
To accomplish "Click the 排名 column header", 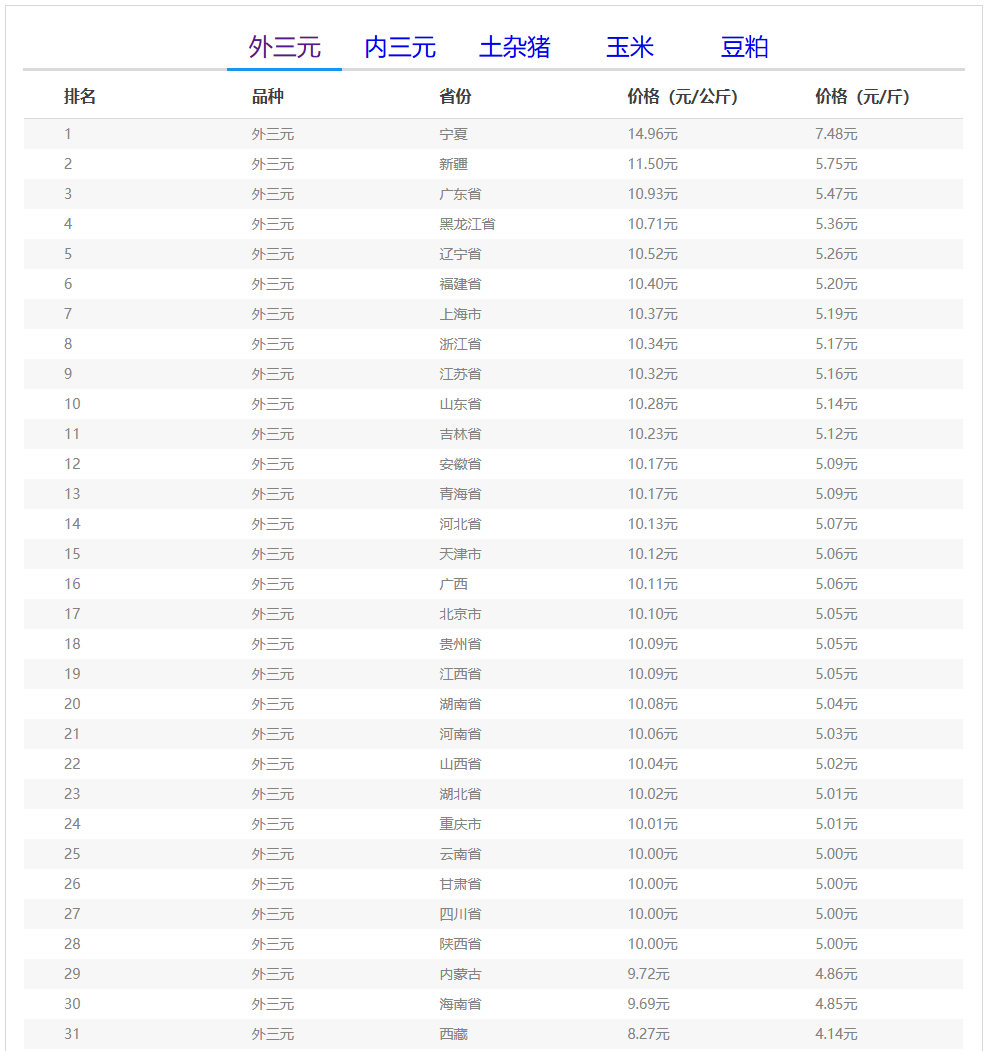I will pyautogui.click(x=80, y=97).
